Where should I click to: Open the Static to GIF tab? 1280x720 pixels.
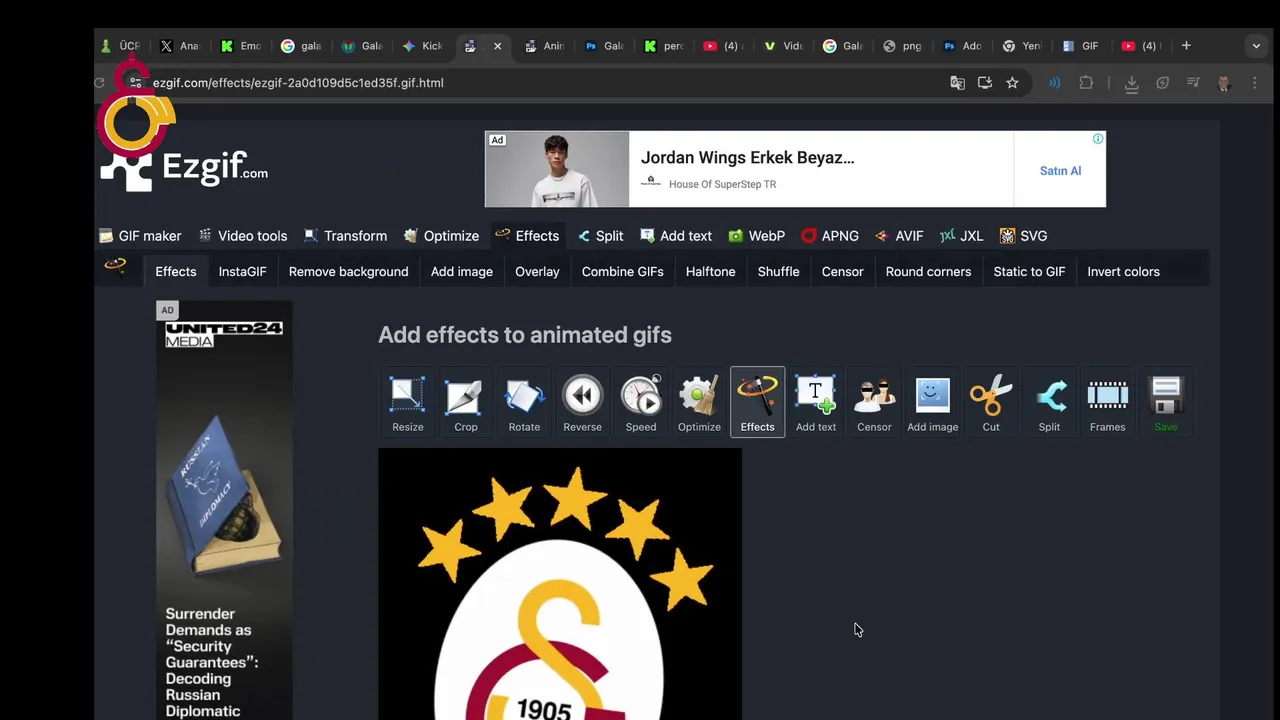tap(1029, 272)
